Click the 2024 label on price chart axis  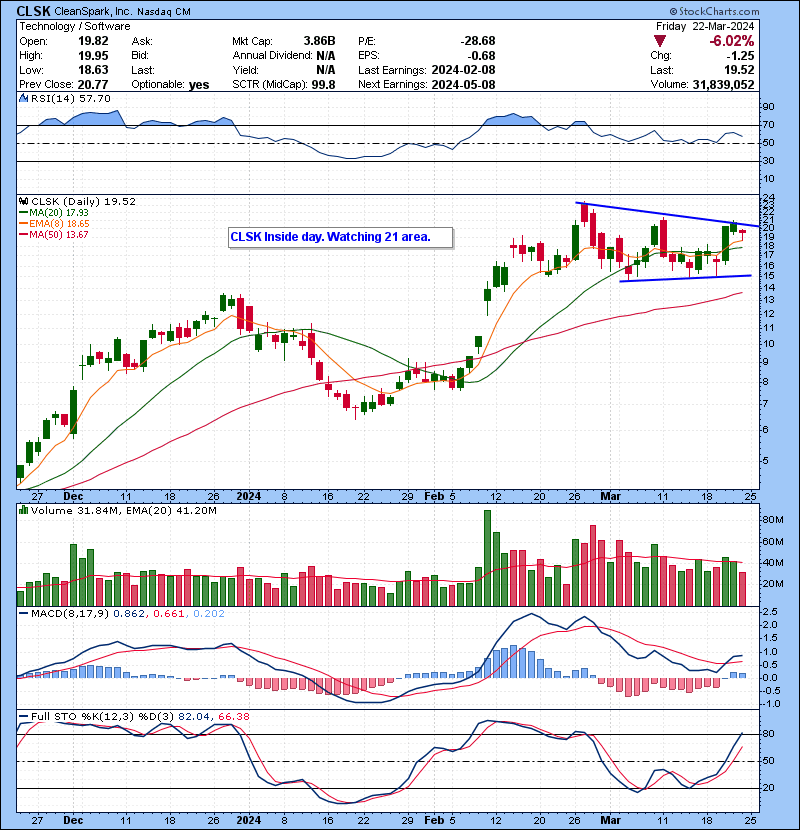(249, 497)
